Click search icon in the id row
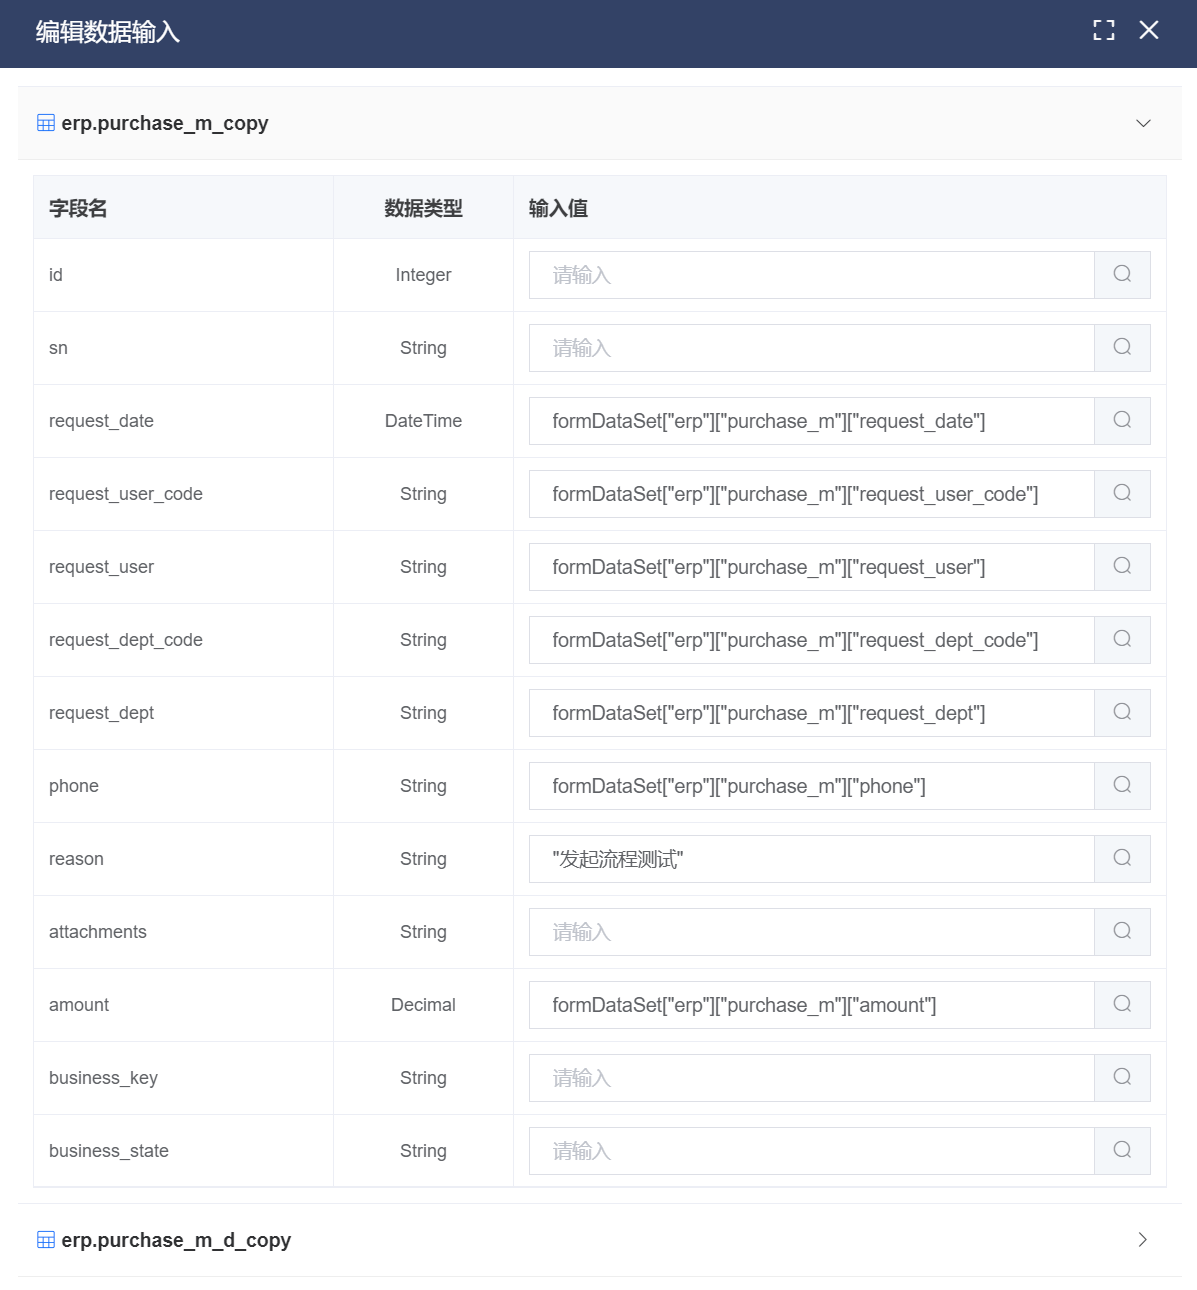 pos(1122,275)
